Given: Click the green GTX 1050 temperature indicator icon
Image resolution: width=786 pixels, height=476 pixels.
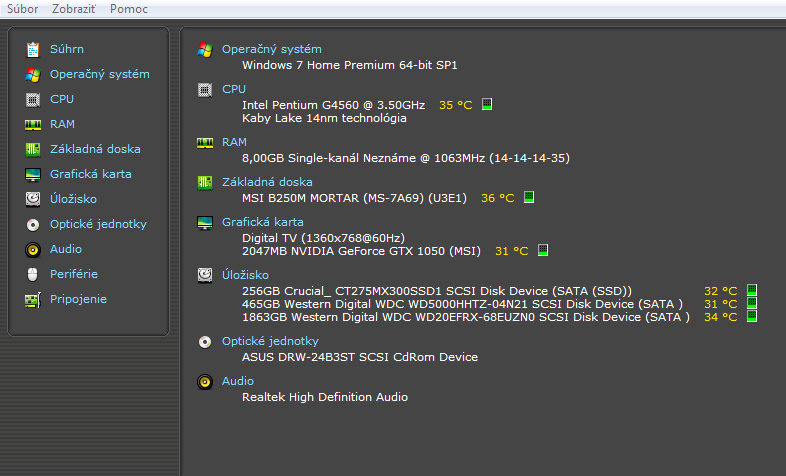Looking at the screenshot, I should click(543, 250).
